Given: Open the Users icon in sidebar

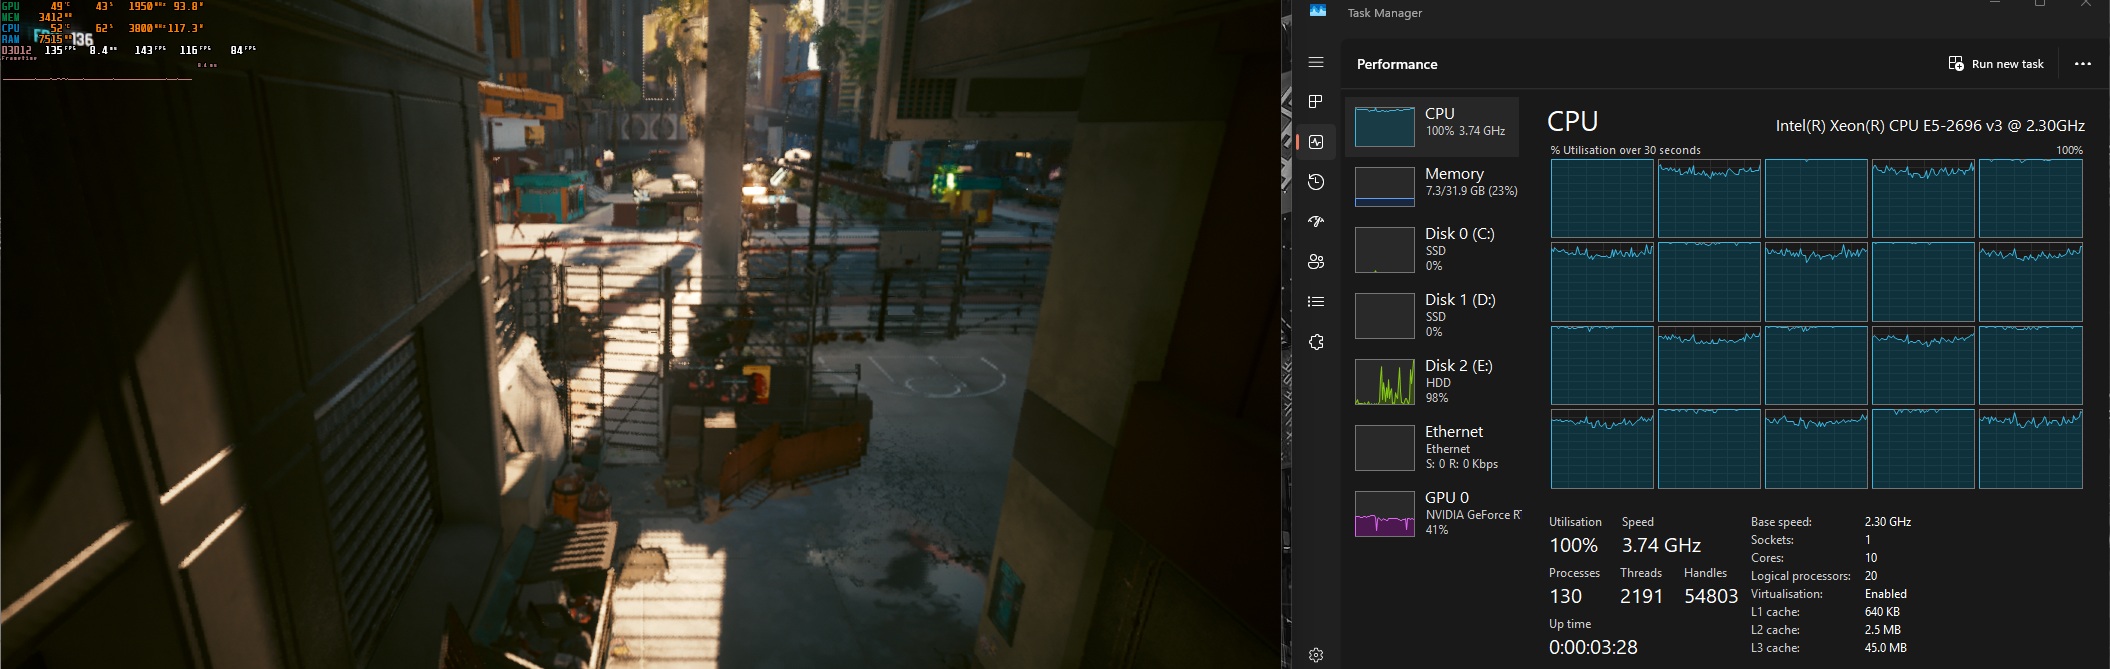Looking at the screenshot, I should tap(1316, 262).
